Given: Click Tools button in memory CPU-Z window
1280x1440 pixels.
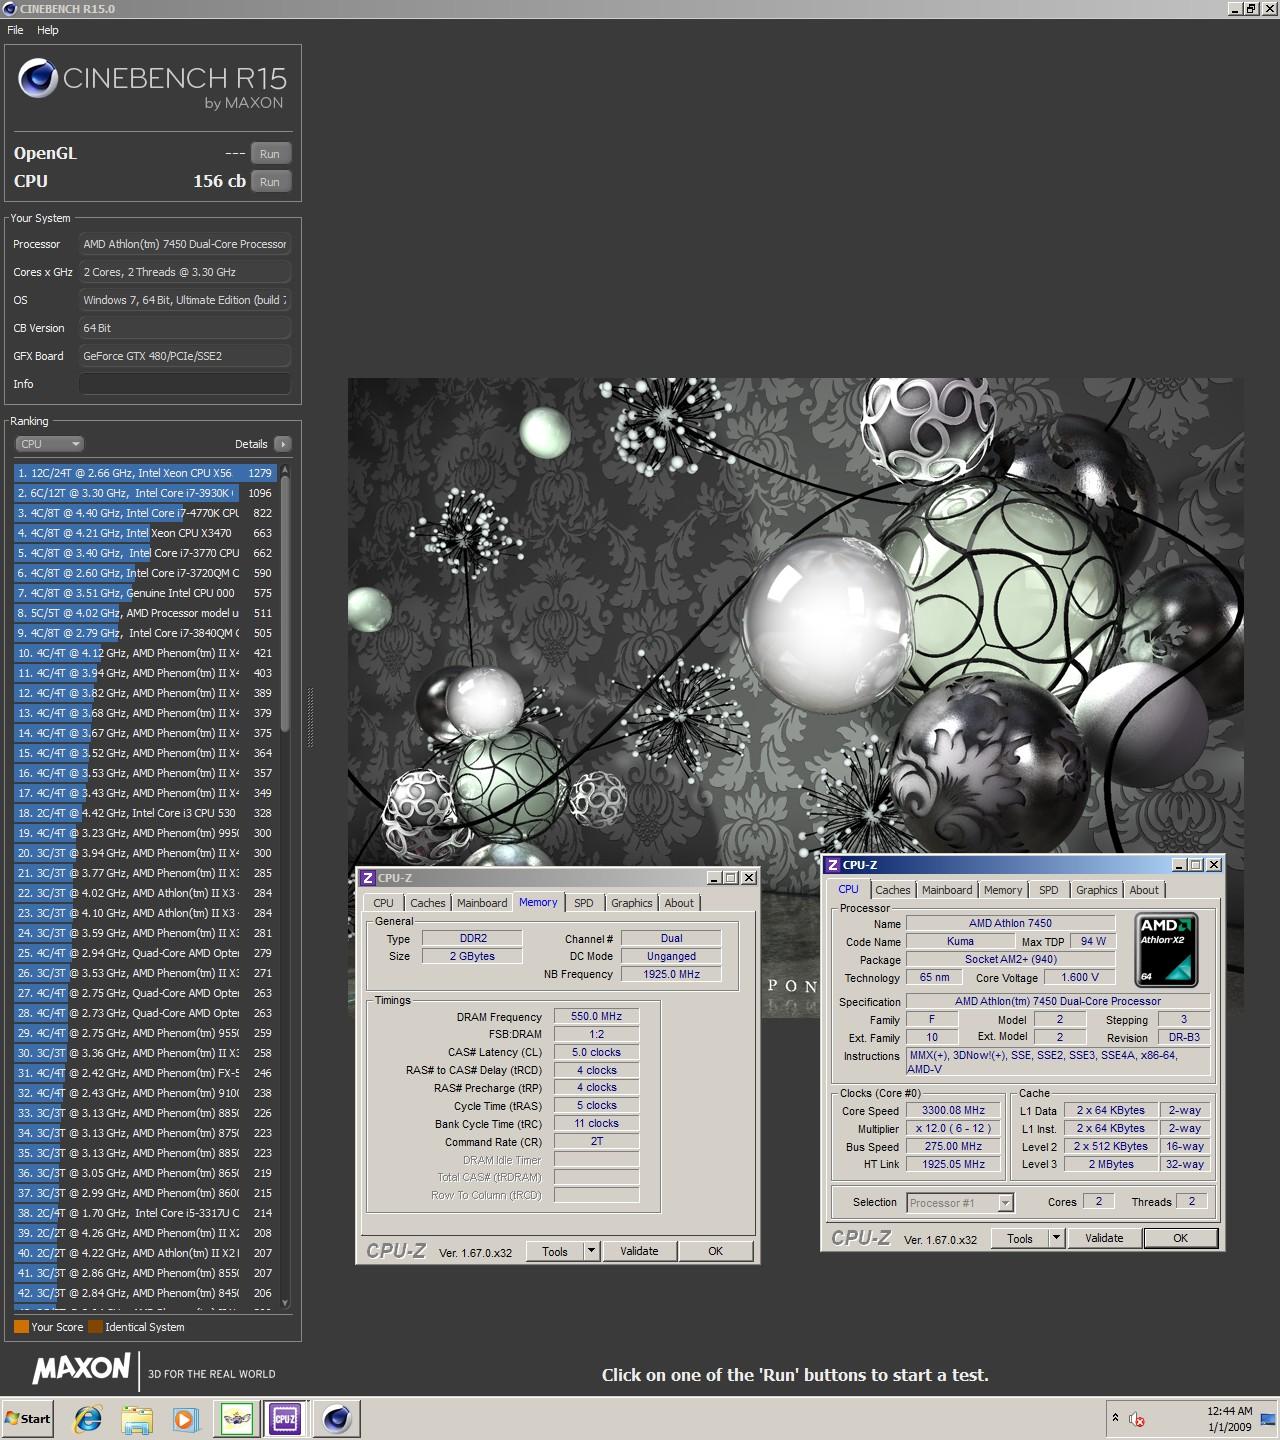Looking at the screenshot, I should click(555, 1251).
